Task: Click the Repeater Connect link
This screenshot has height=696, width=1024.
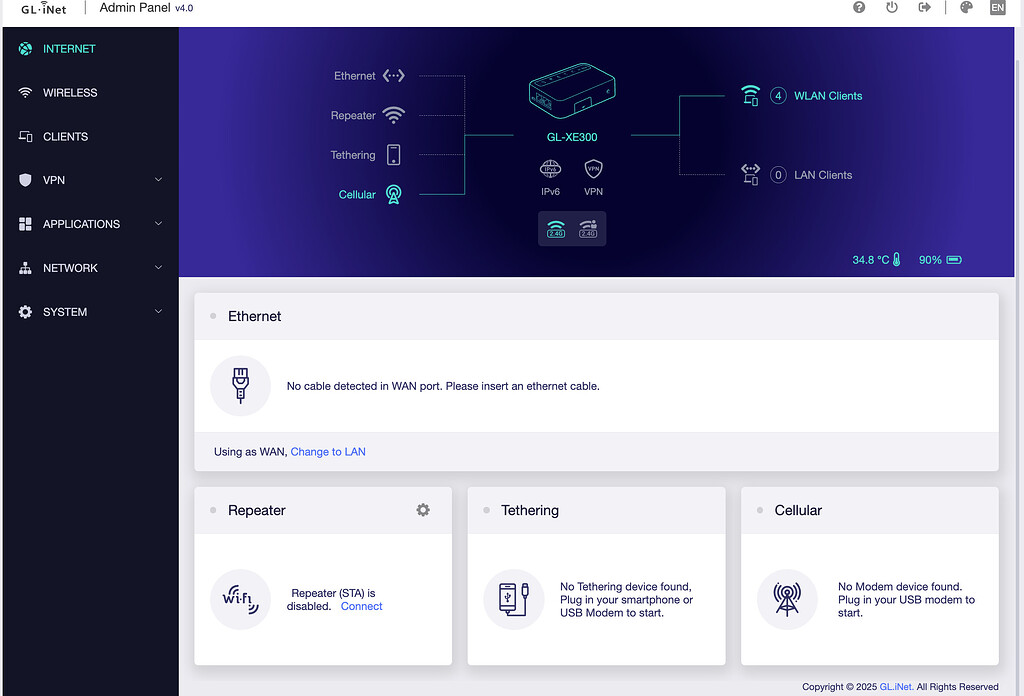Action: pos(361,607)
